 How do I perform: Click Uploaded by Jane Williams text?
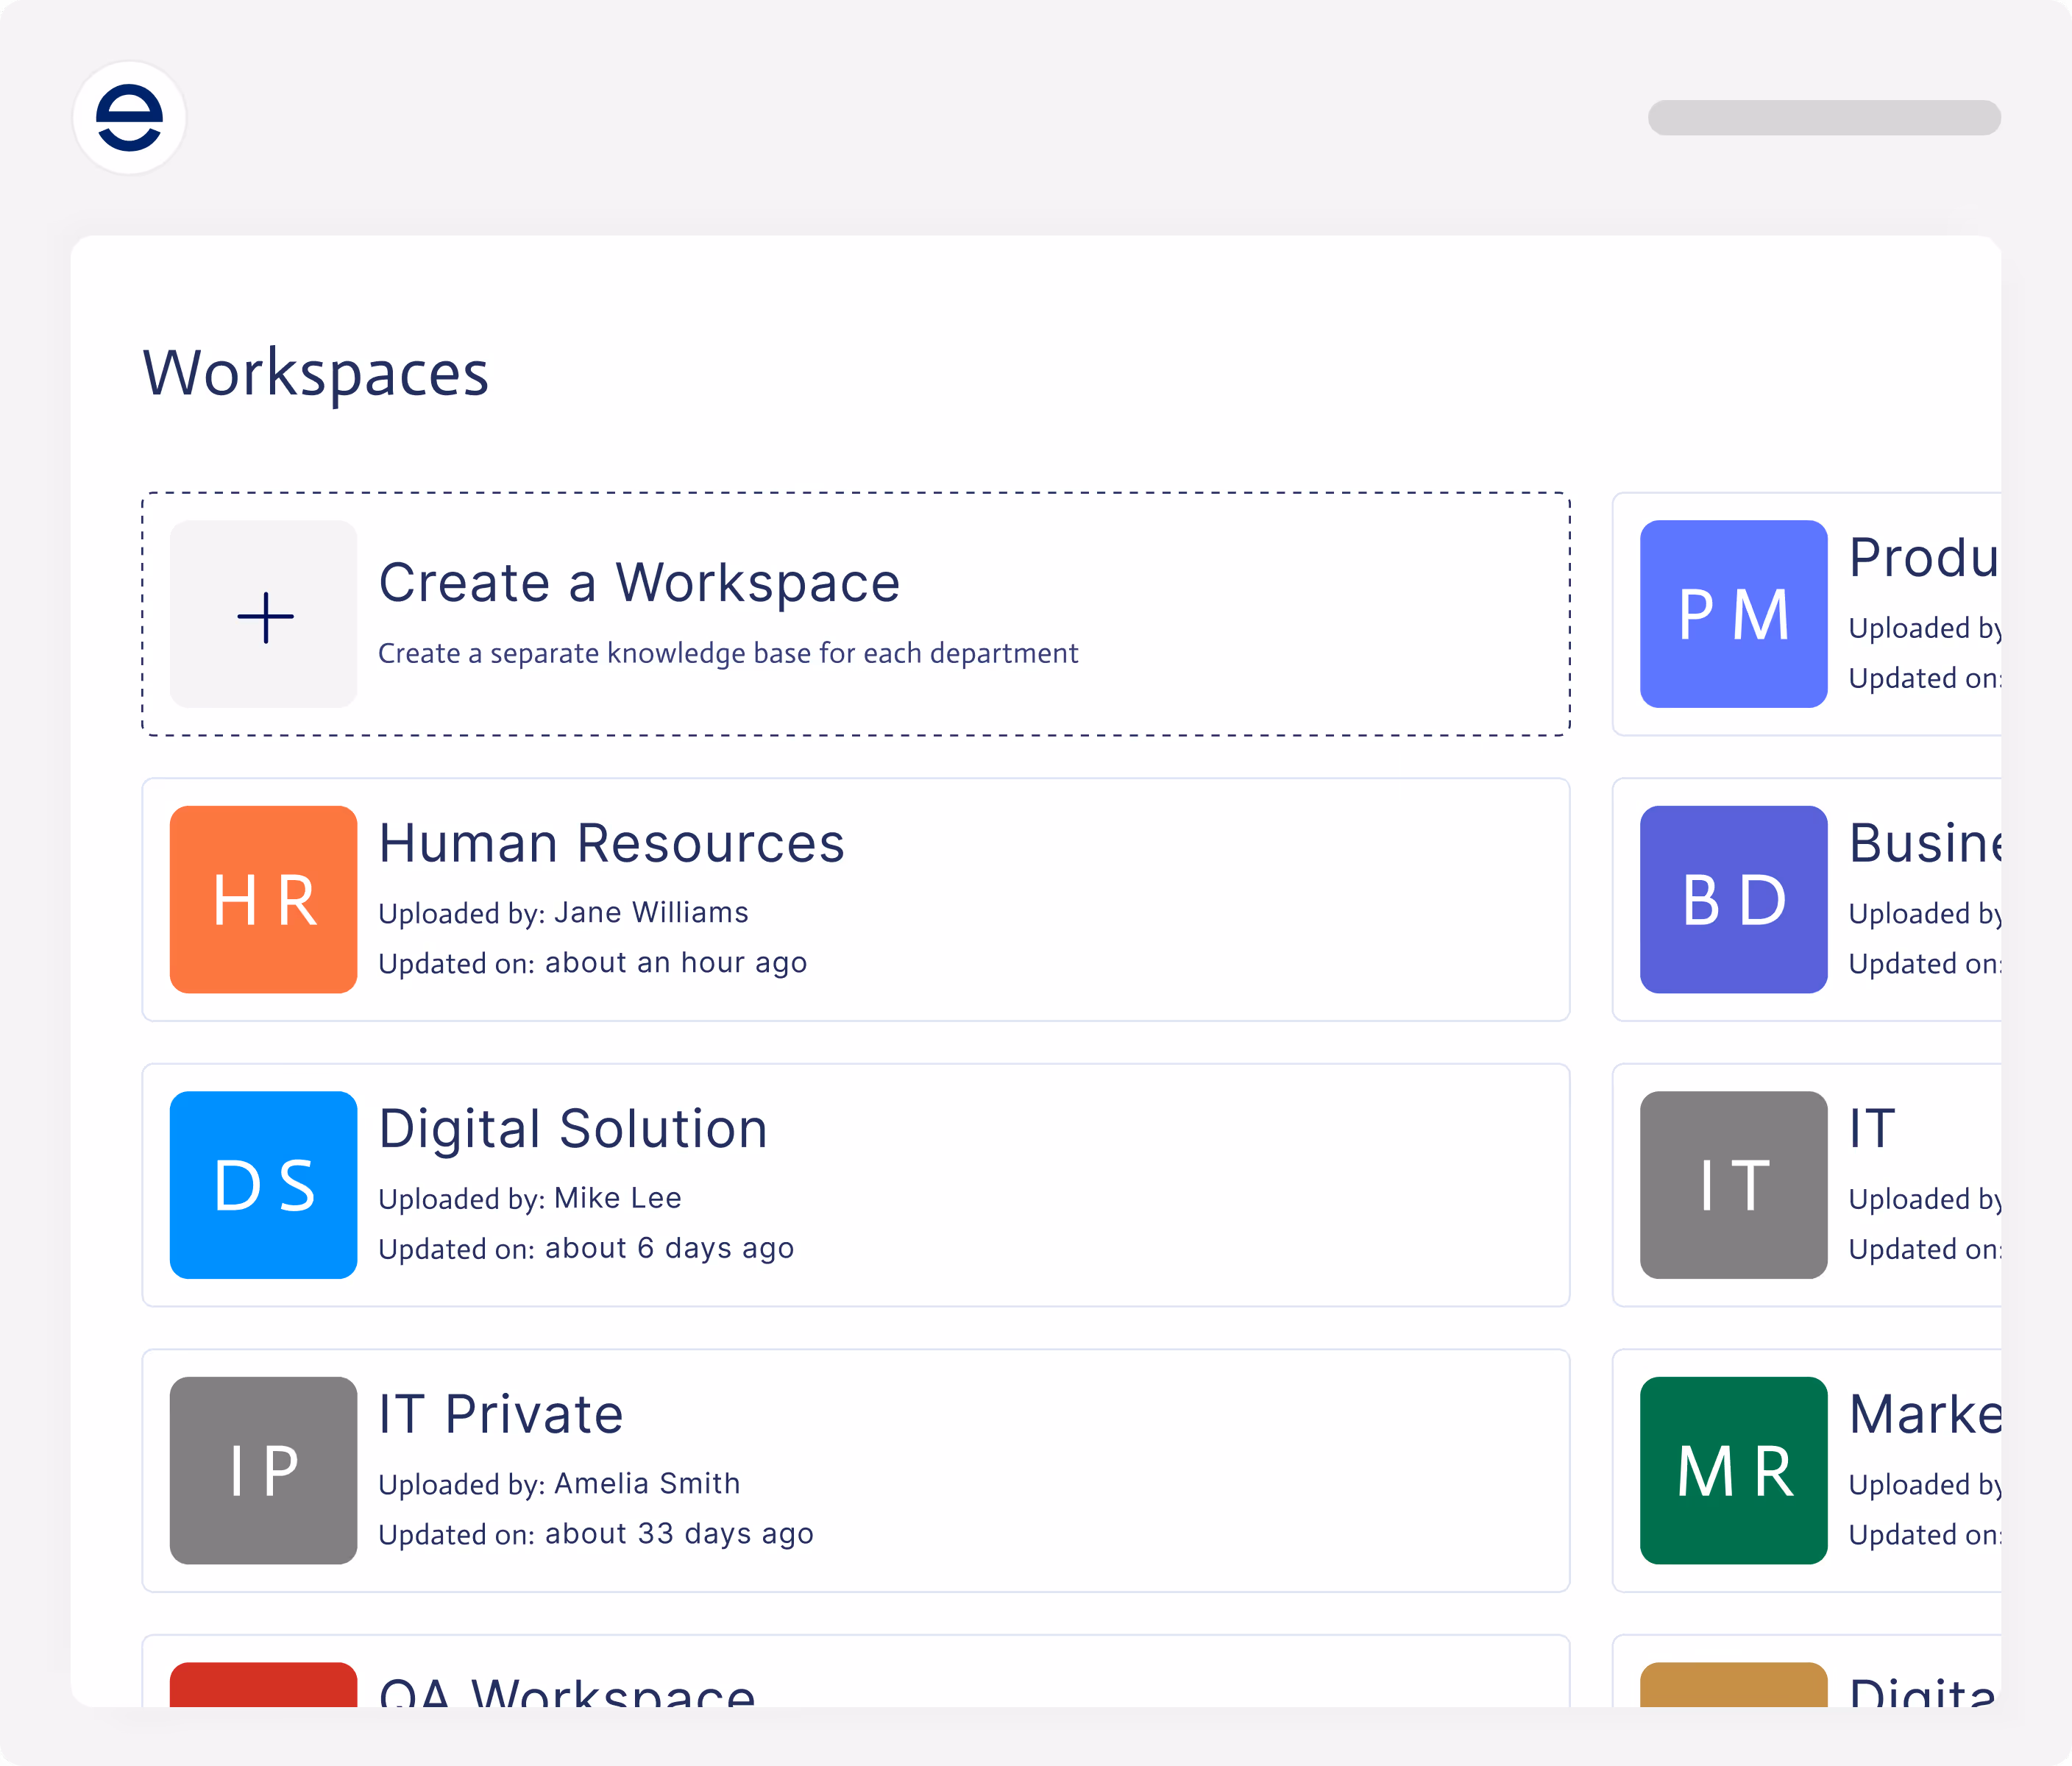pos(563,913)
